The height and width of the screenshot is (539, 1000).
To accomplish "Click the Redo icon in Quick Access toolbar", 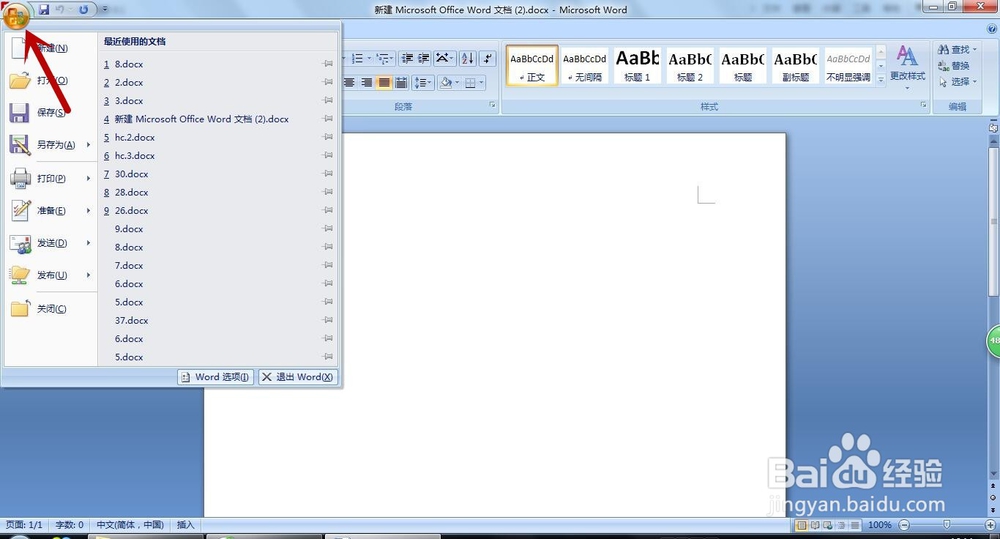I will [84, 10].
